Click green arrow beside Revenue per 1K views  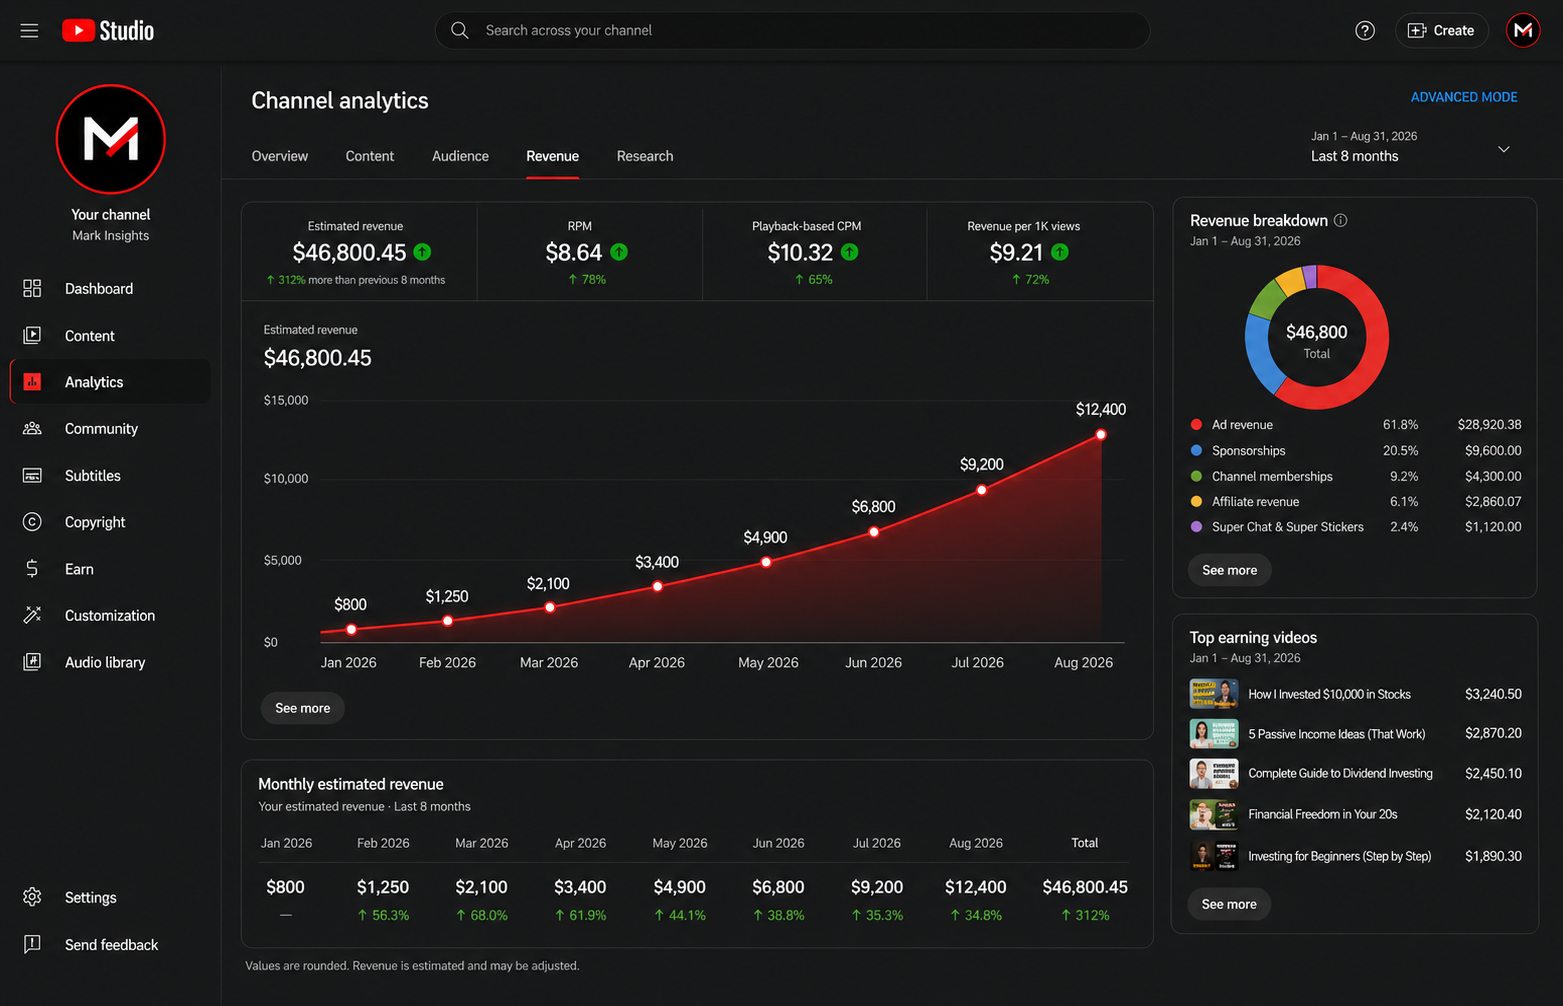pyautogui.click(x=1060, y=252)
